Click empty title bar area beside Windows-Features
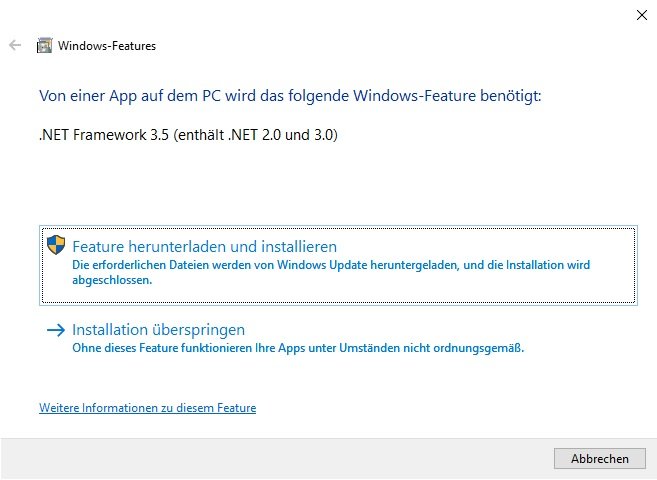This screenshot has width=657, height=480. point(377,45)
